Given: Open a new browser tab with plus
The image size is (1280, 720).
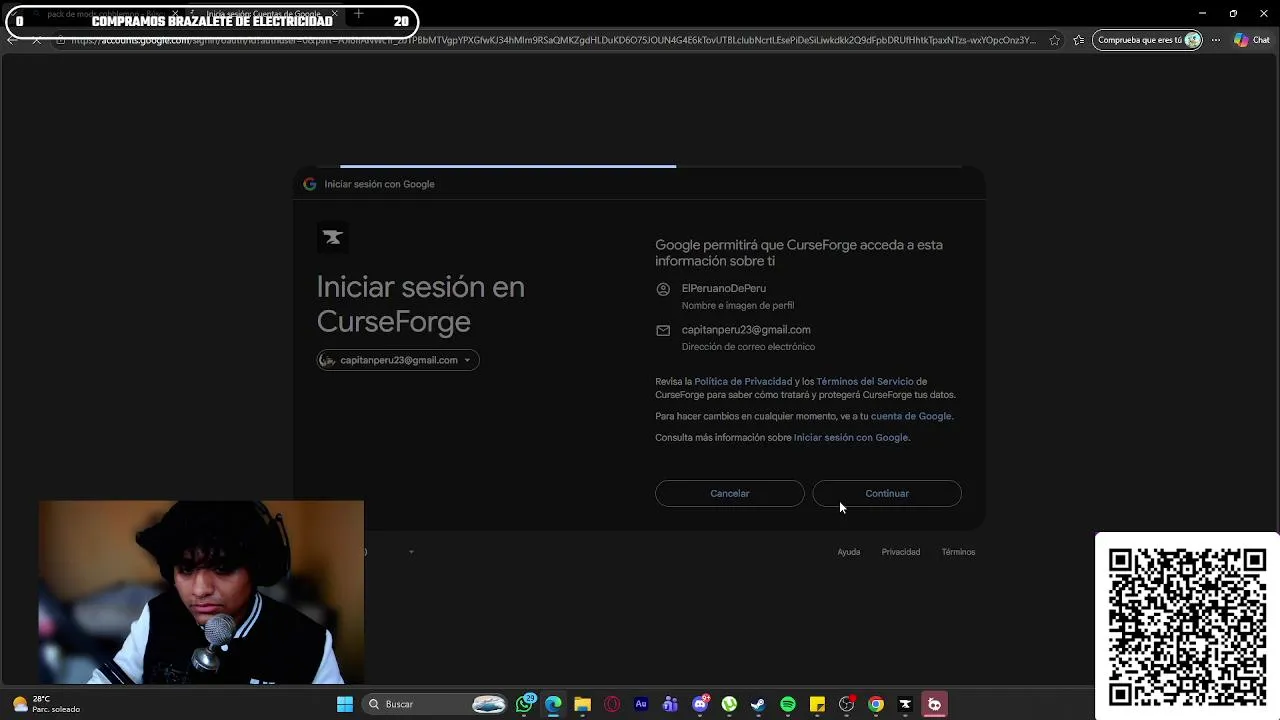Looking at the screenshot, I should click(x=358, y=14).
